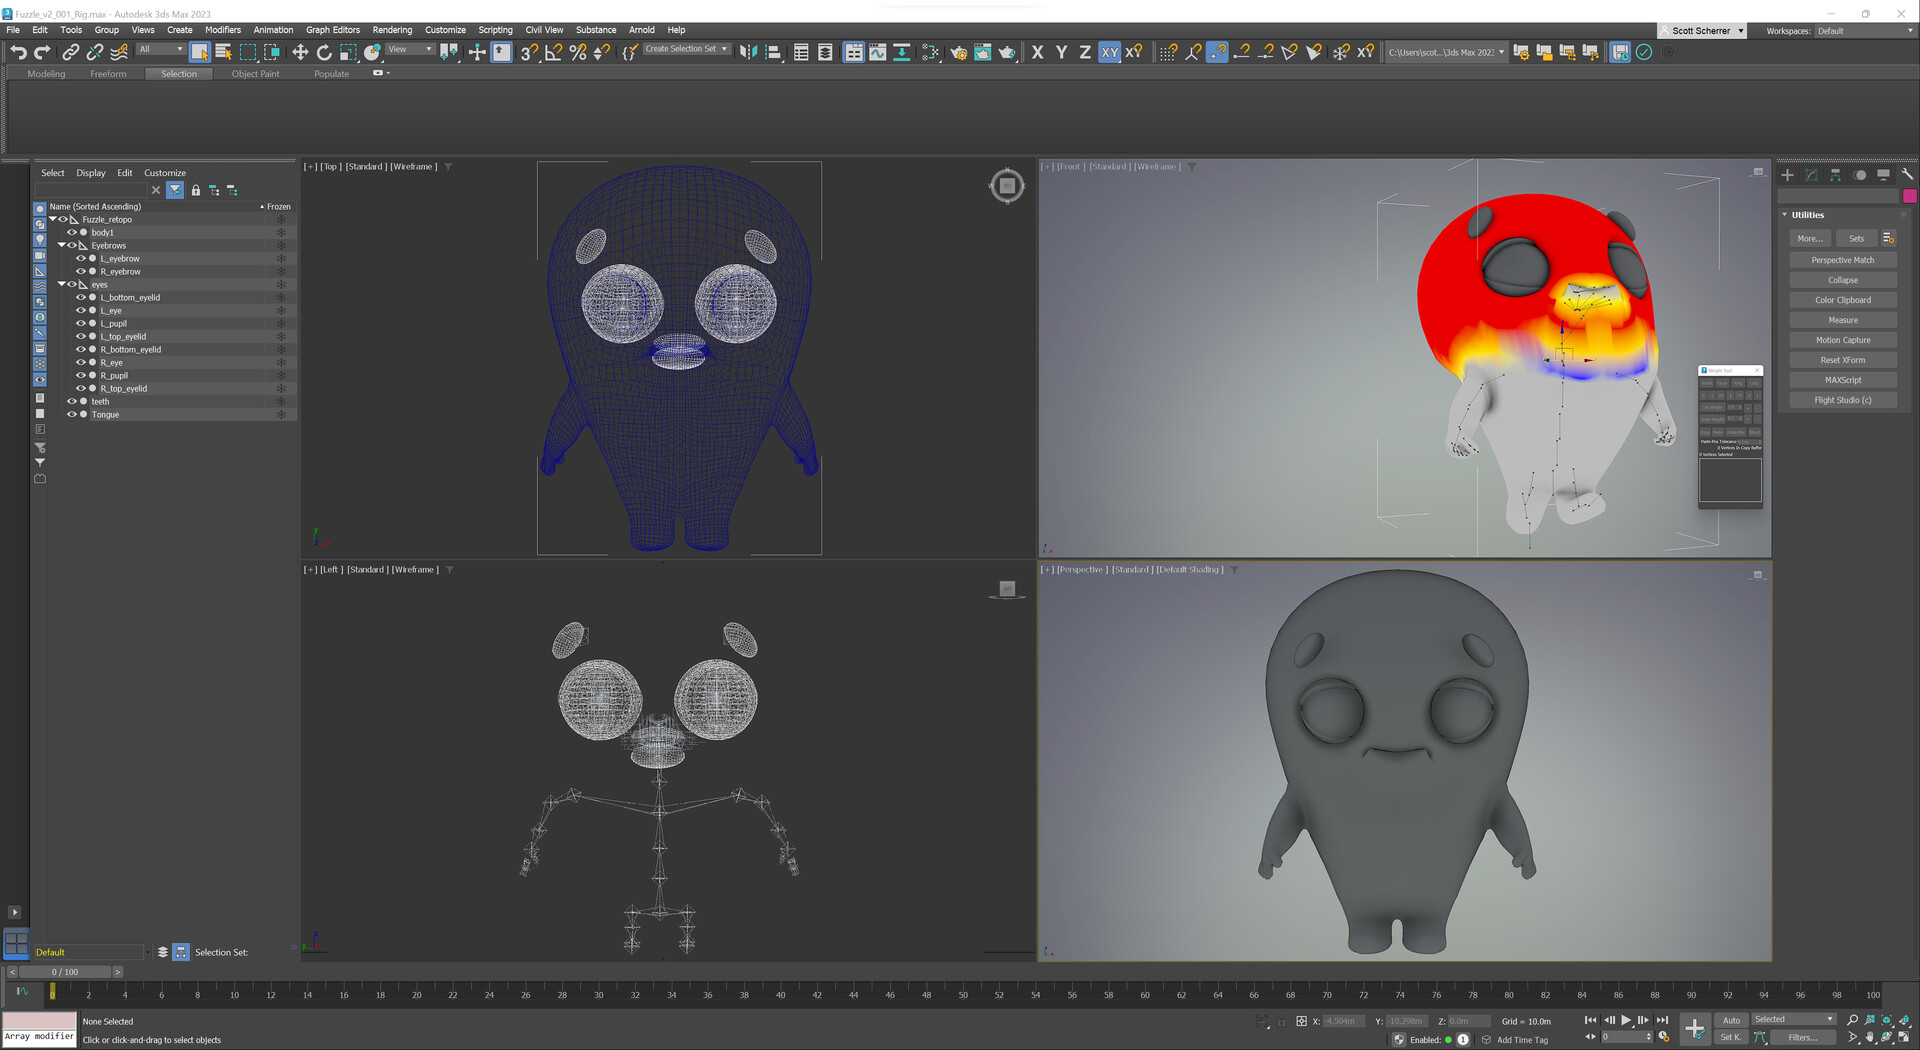Click the Perspective Match button
1920x1050 pixels.
pyautogui.click(x=1842, y=260)
